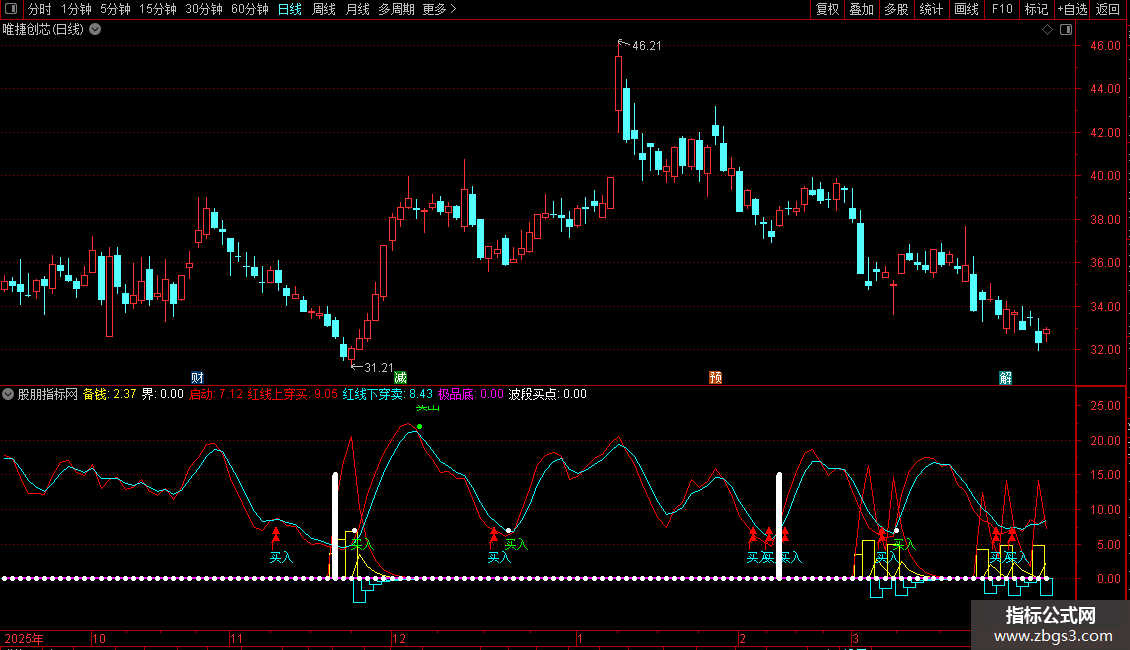Click the 返回 back button
The image size is (1130, 650).
[x=1108, y=9]
